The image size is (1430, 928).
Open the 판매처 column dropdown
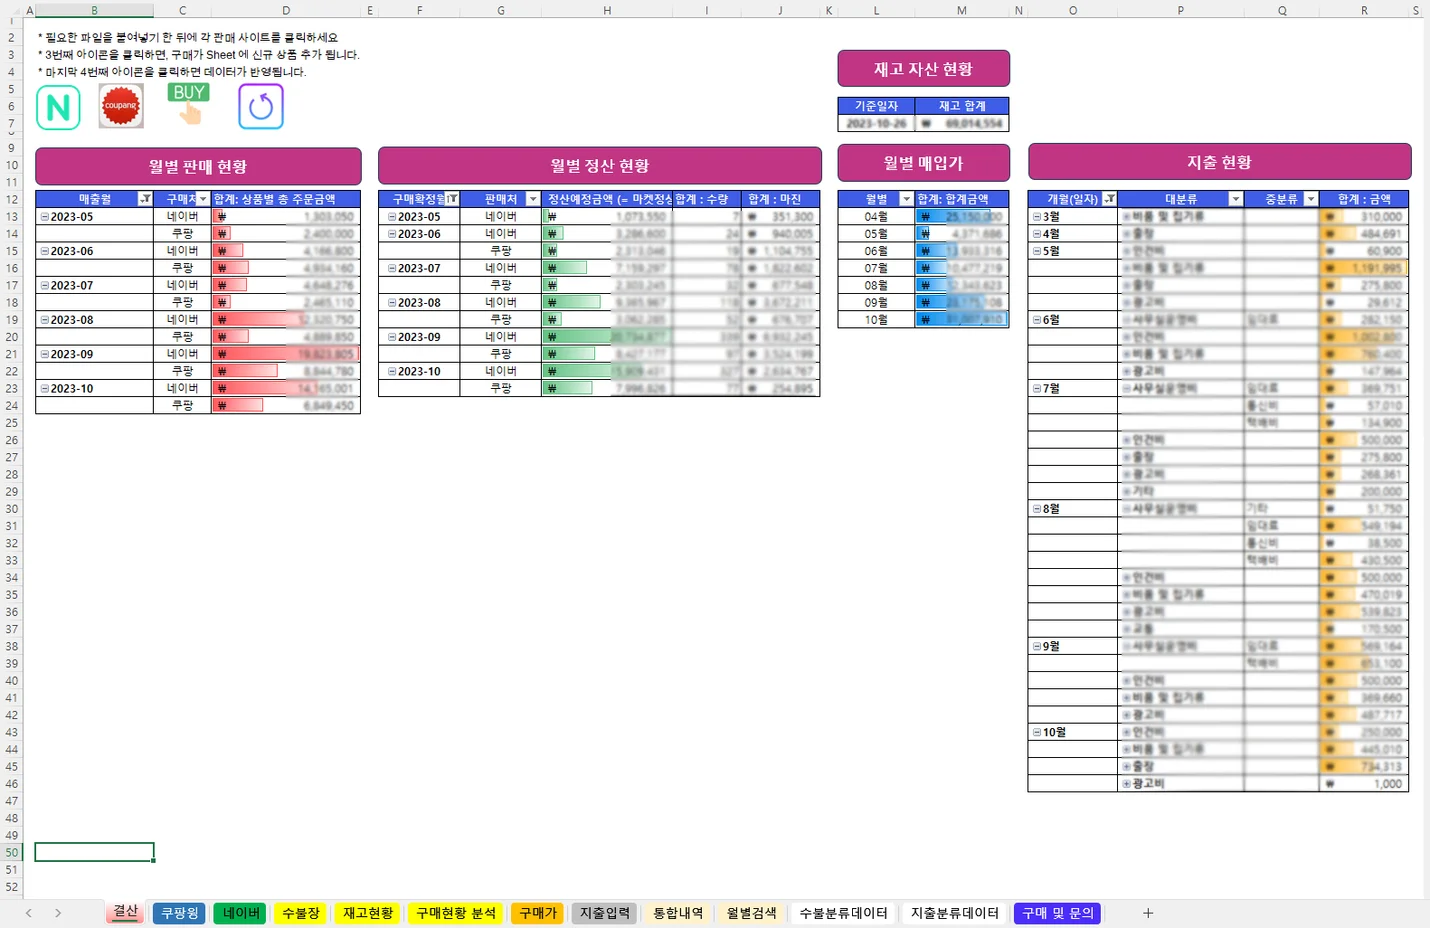[x=533, y=199]
